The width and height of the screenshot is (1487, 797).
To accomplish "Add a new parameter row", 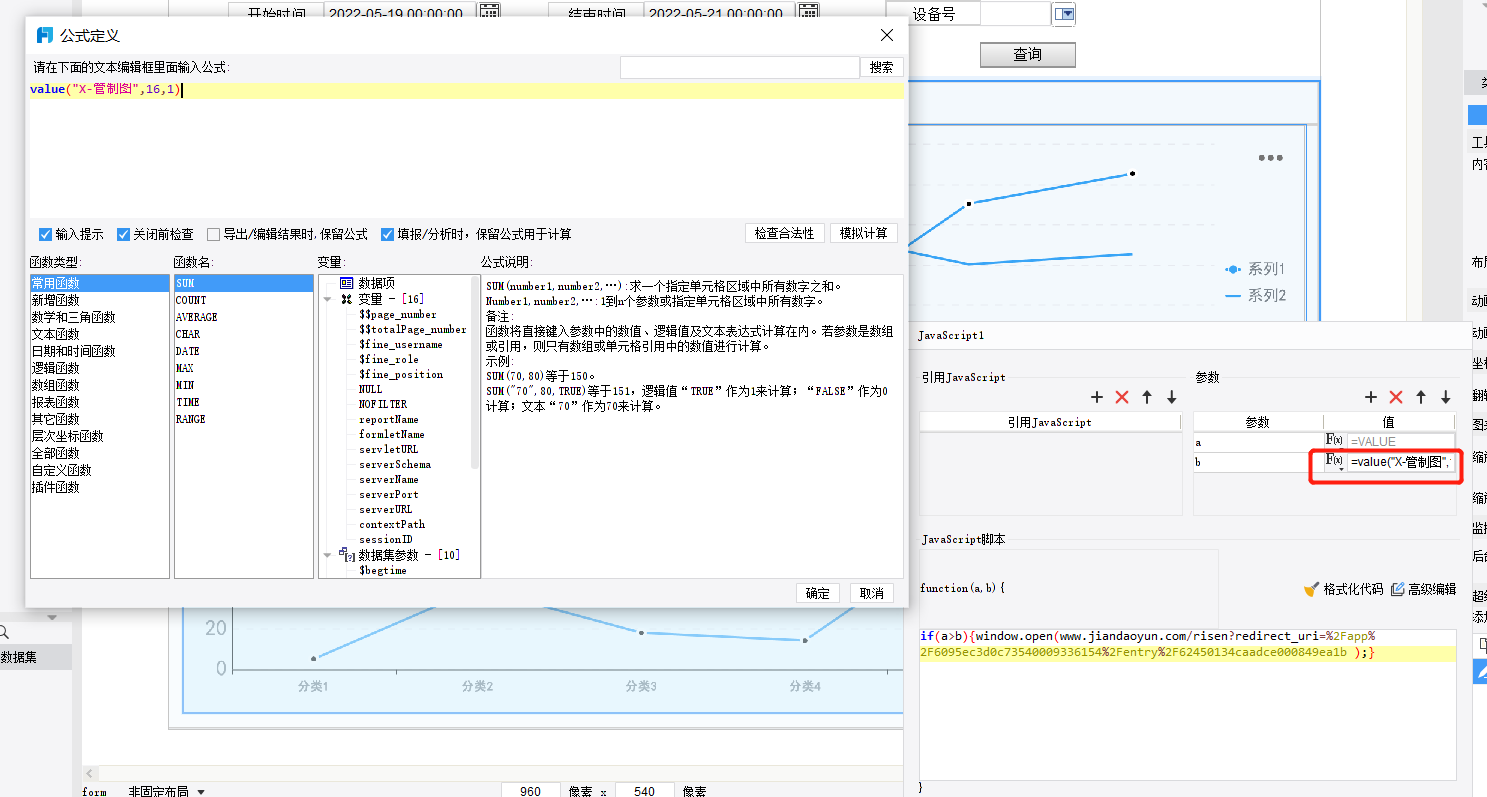I will (x=1371, y=397).
